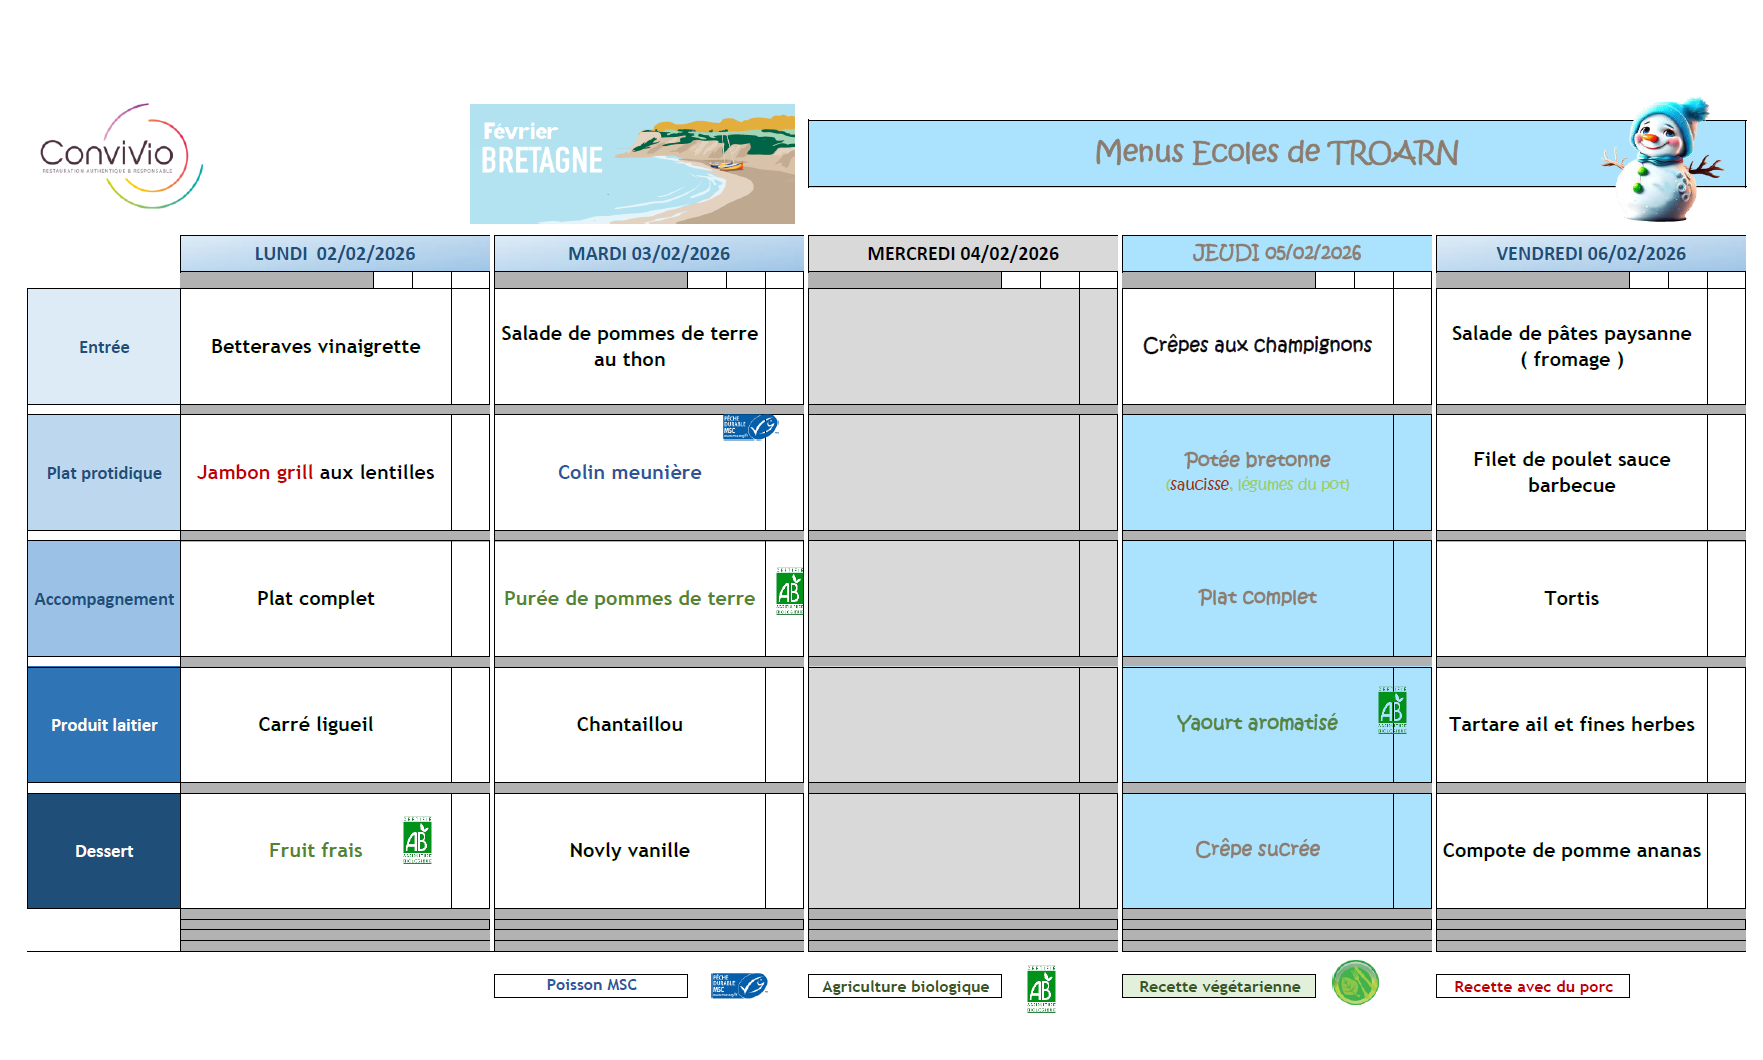Click the Recette avec du porc legend box
The width and height of the screenshot is (1763, 1060).
(1532, 987)
